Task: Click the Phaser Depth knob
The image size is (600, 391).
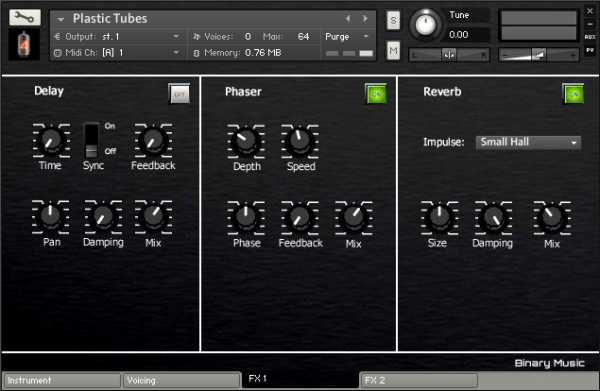Action: (246, 140)
